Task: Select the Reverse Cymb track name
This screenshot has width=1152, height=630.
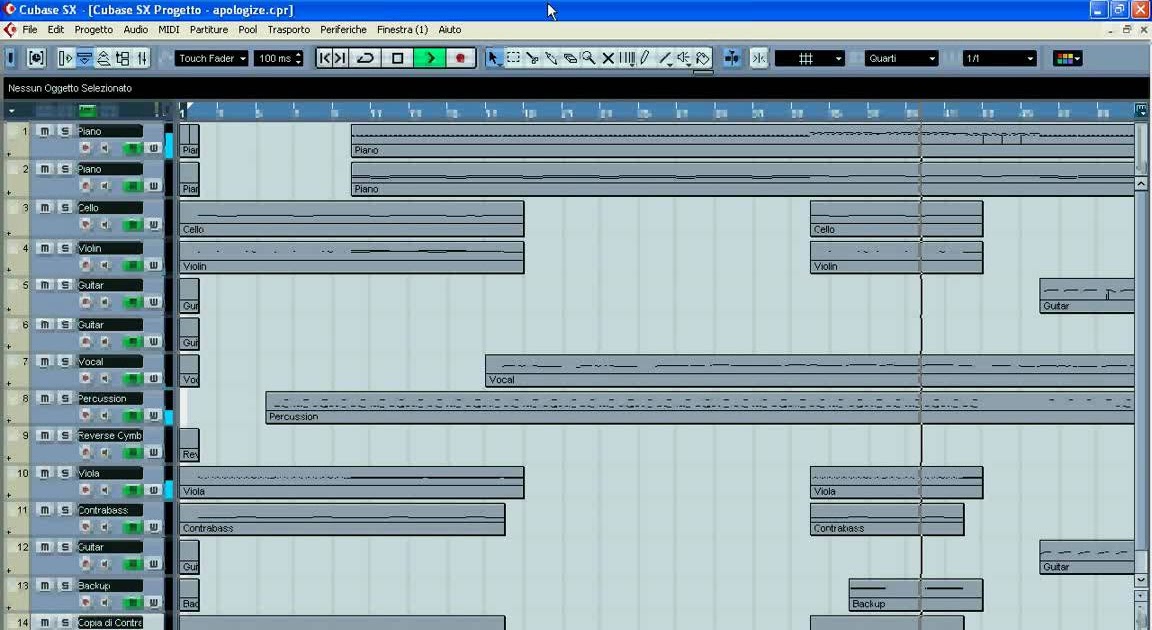Action: click(110, 435)
